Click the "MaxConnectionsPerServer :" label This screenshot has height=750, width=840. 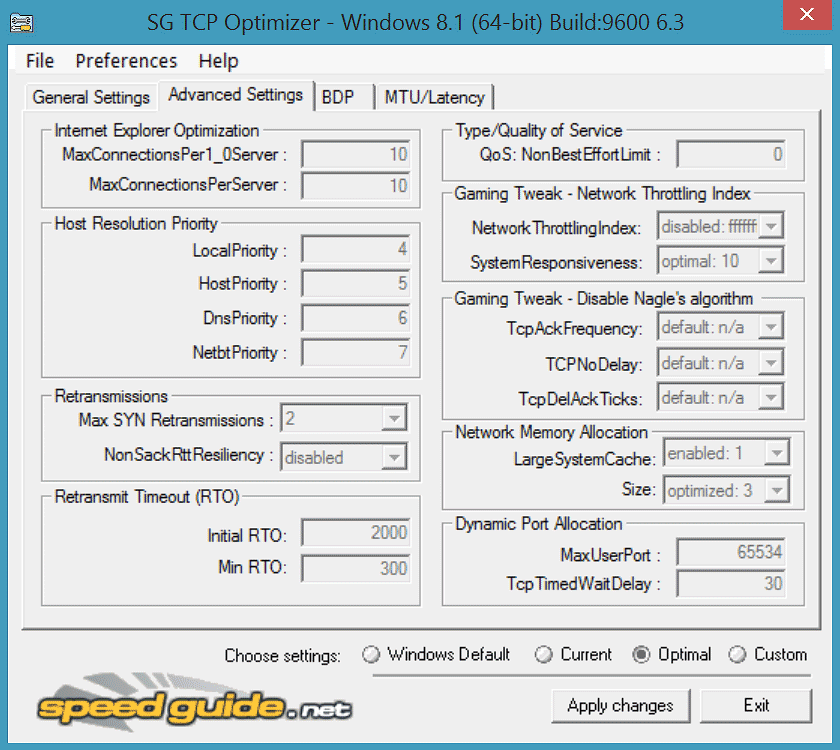pos(188,185)
